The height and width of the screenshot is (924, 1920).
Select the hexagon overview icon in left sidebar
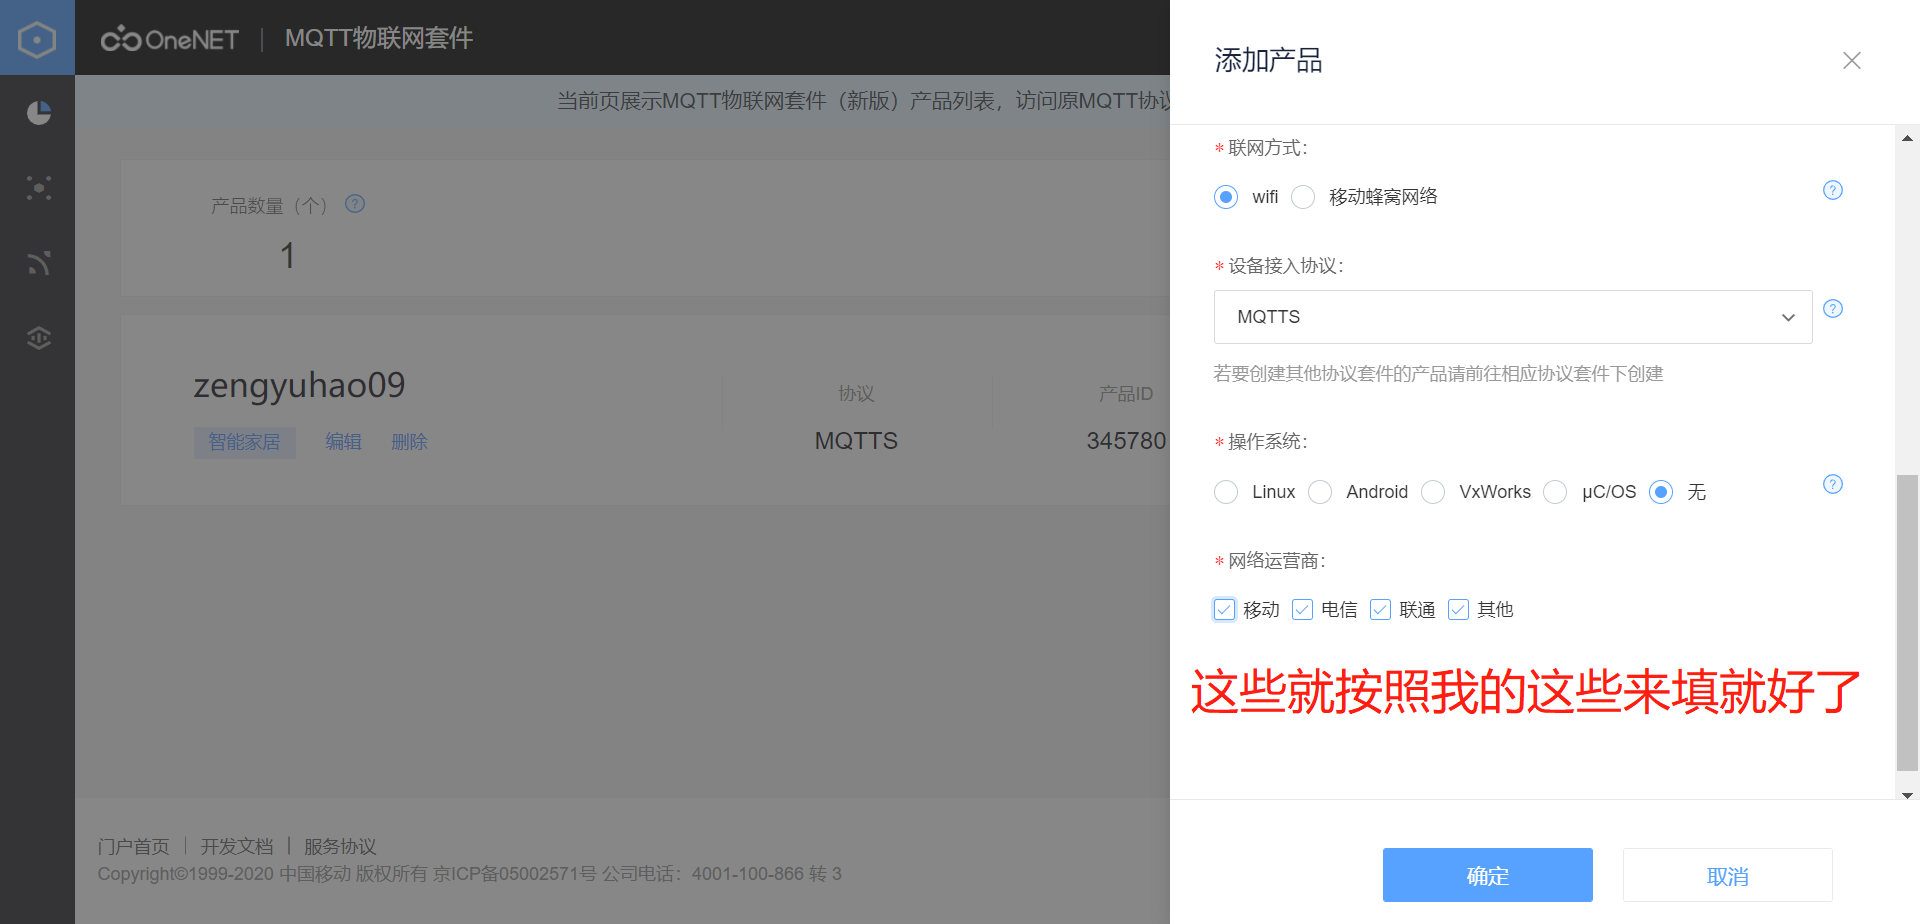coord(37,37)
